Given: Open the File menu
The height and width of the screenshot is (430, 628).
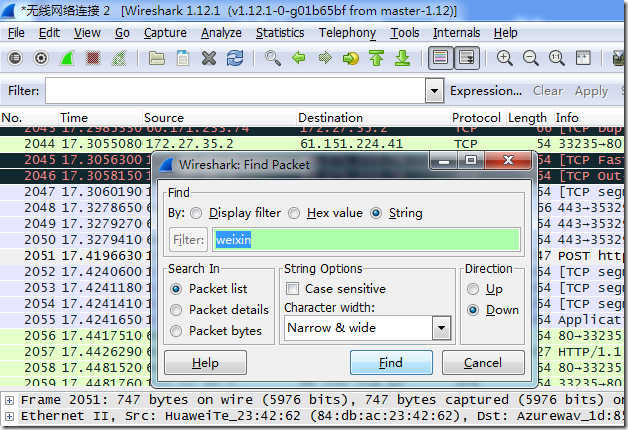Looking at the screenshot, I should tap(16, 33).
